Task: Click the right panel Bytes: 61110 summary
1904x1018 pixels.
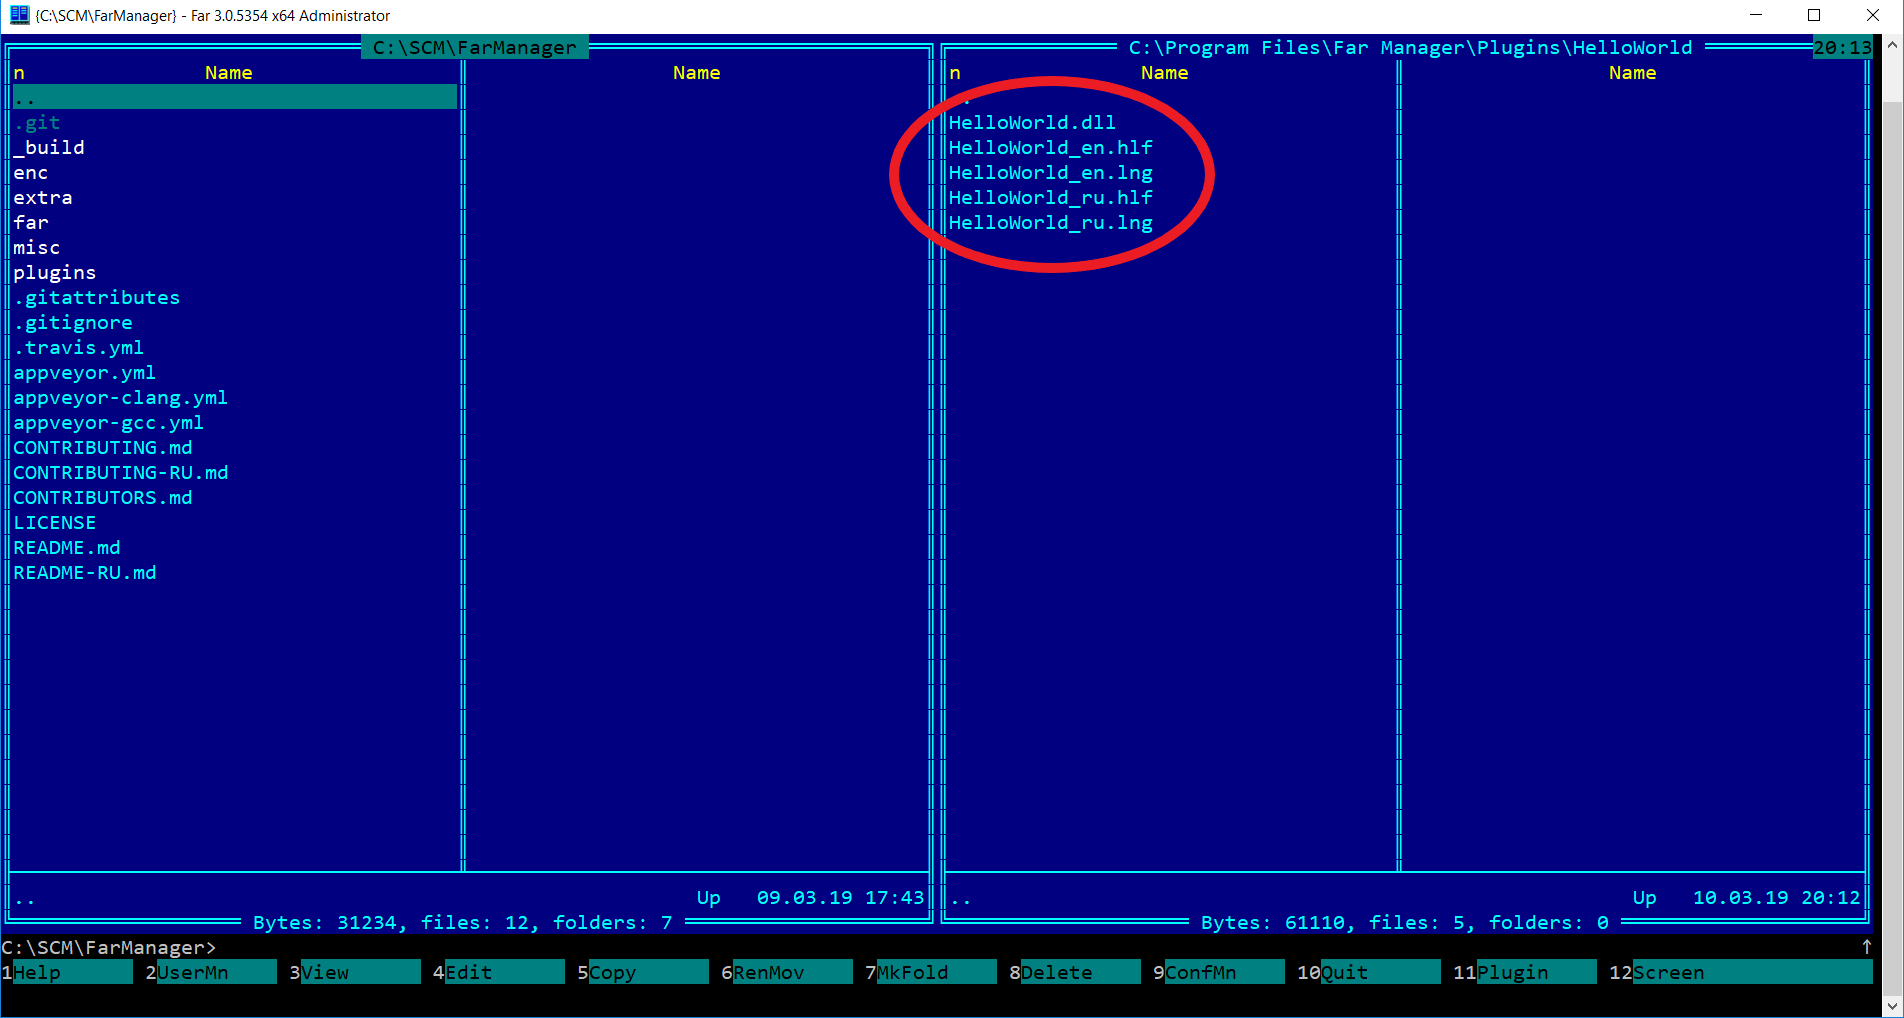Action: tap(1405, 922)
